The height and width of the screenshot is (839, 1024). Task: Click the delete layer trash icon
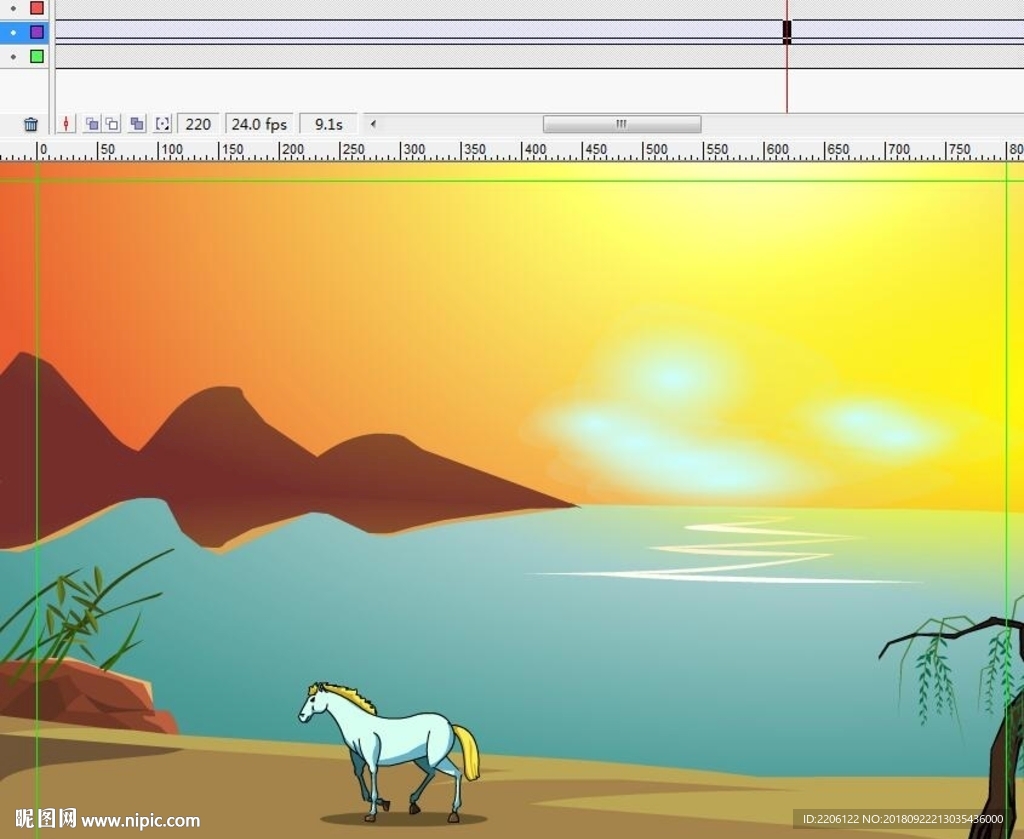(31, 124)
